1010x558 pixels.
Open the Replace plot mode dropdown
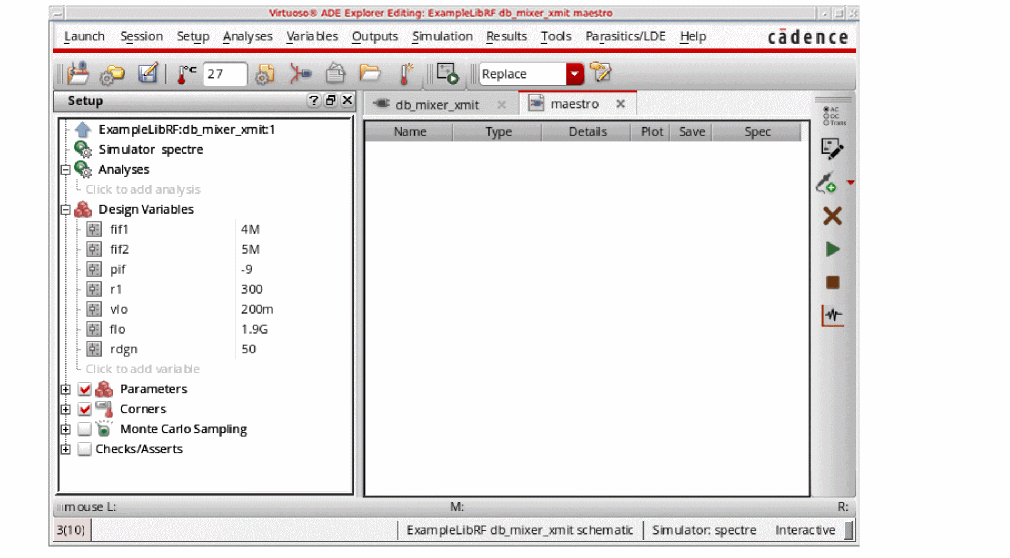(x=574, y=74)
